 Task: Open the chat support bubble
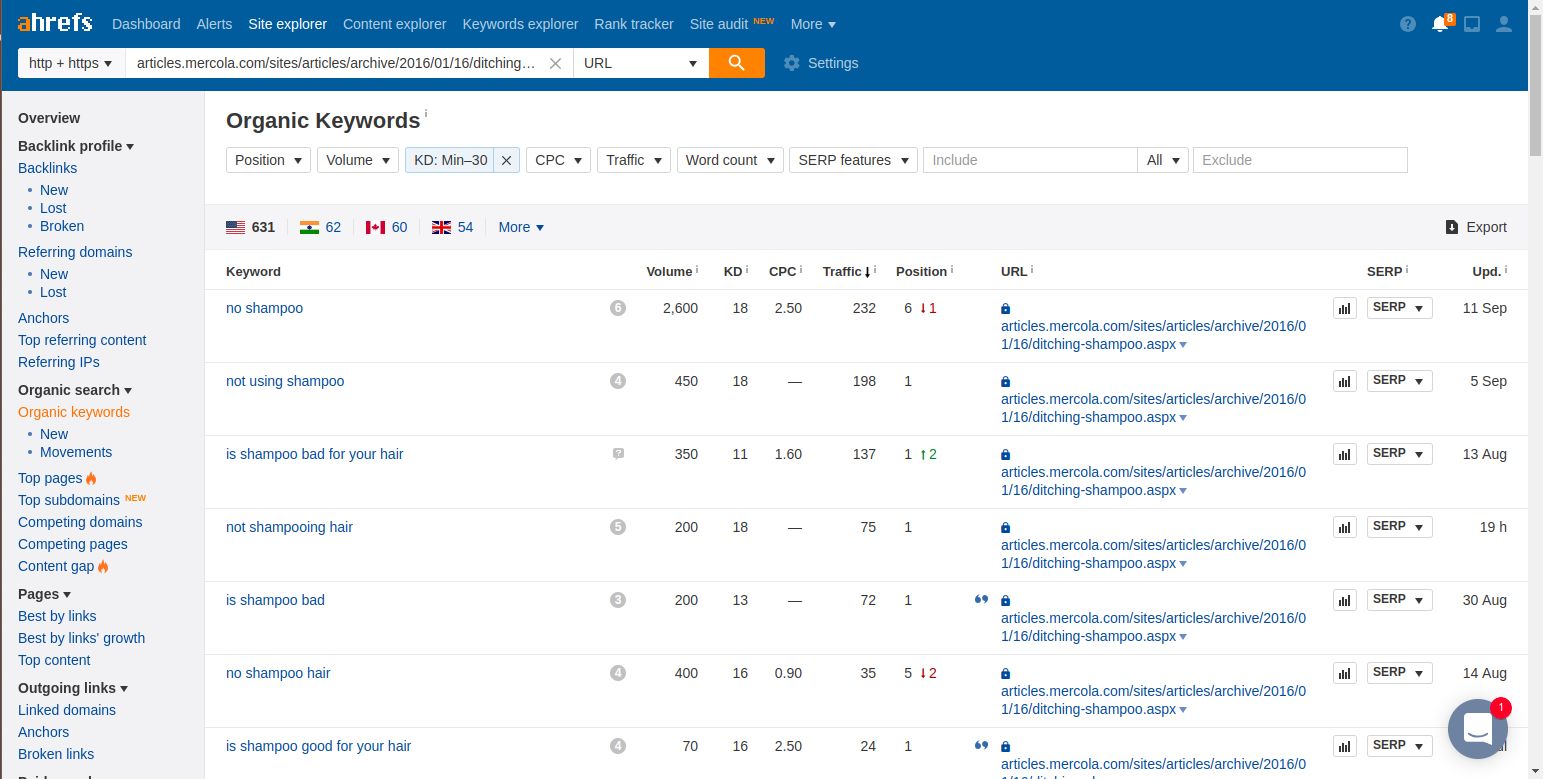pos(1477,728)
